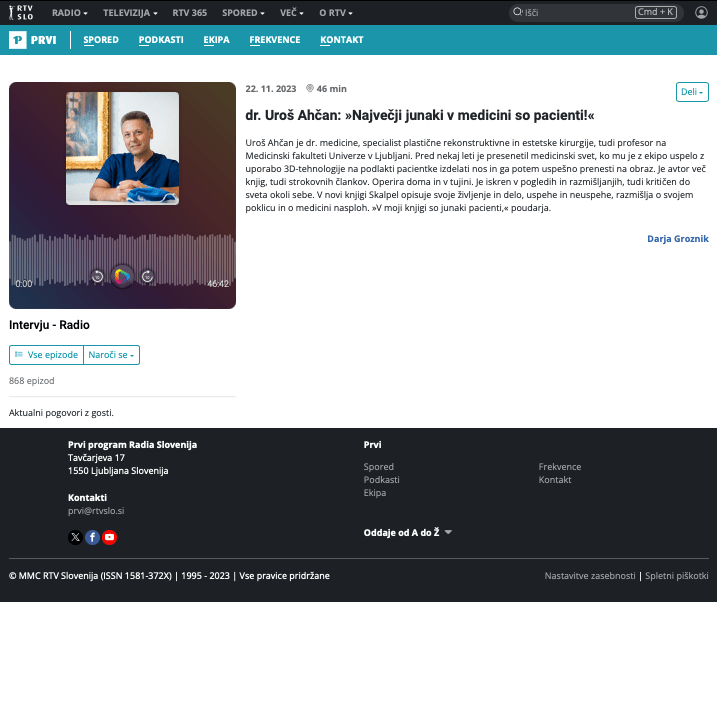The height and width of the screenshot is (717, 717).
Task: Open the user account icon
Action: (x=701, y=12)
